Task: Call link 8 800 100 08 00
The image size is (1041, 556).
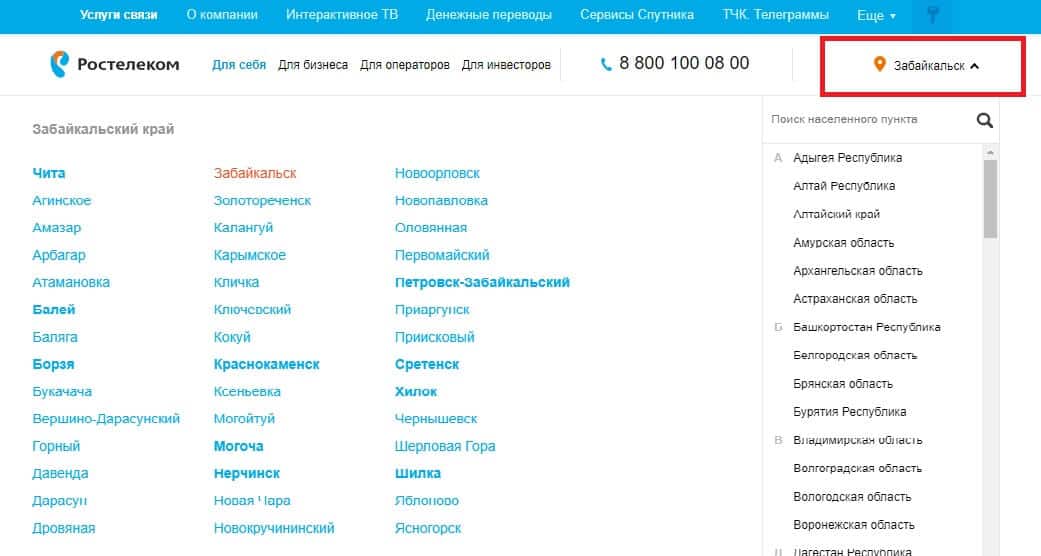Action: click(683, 63)
